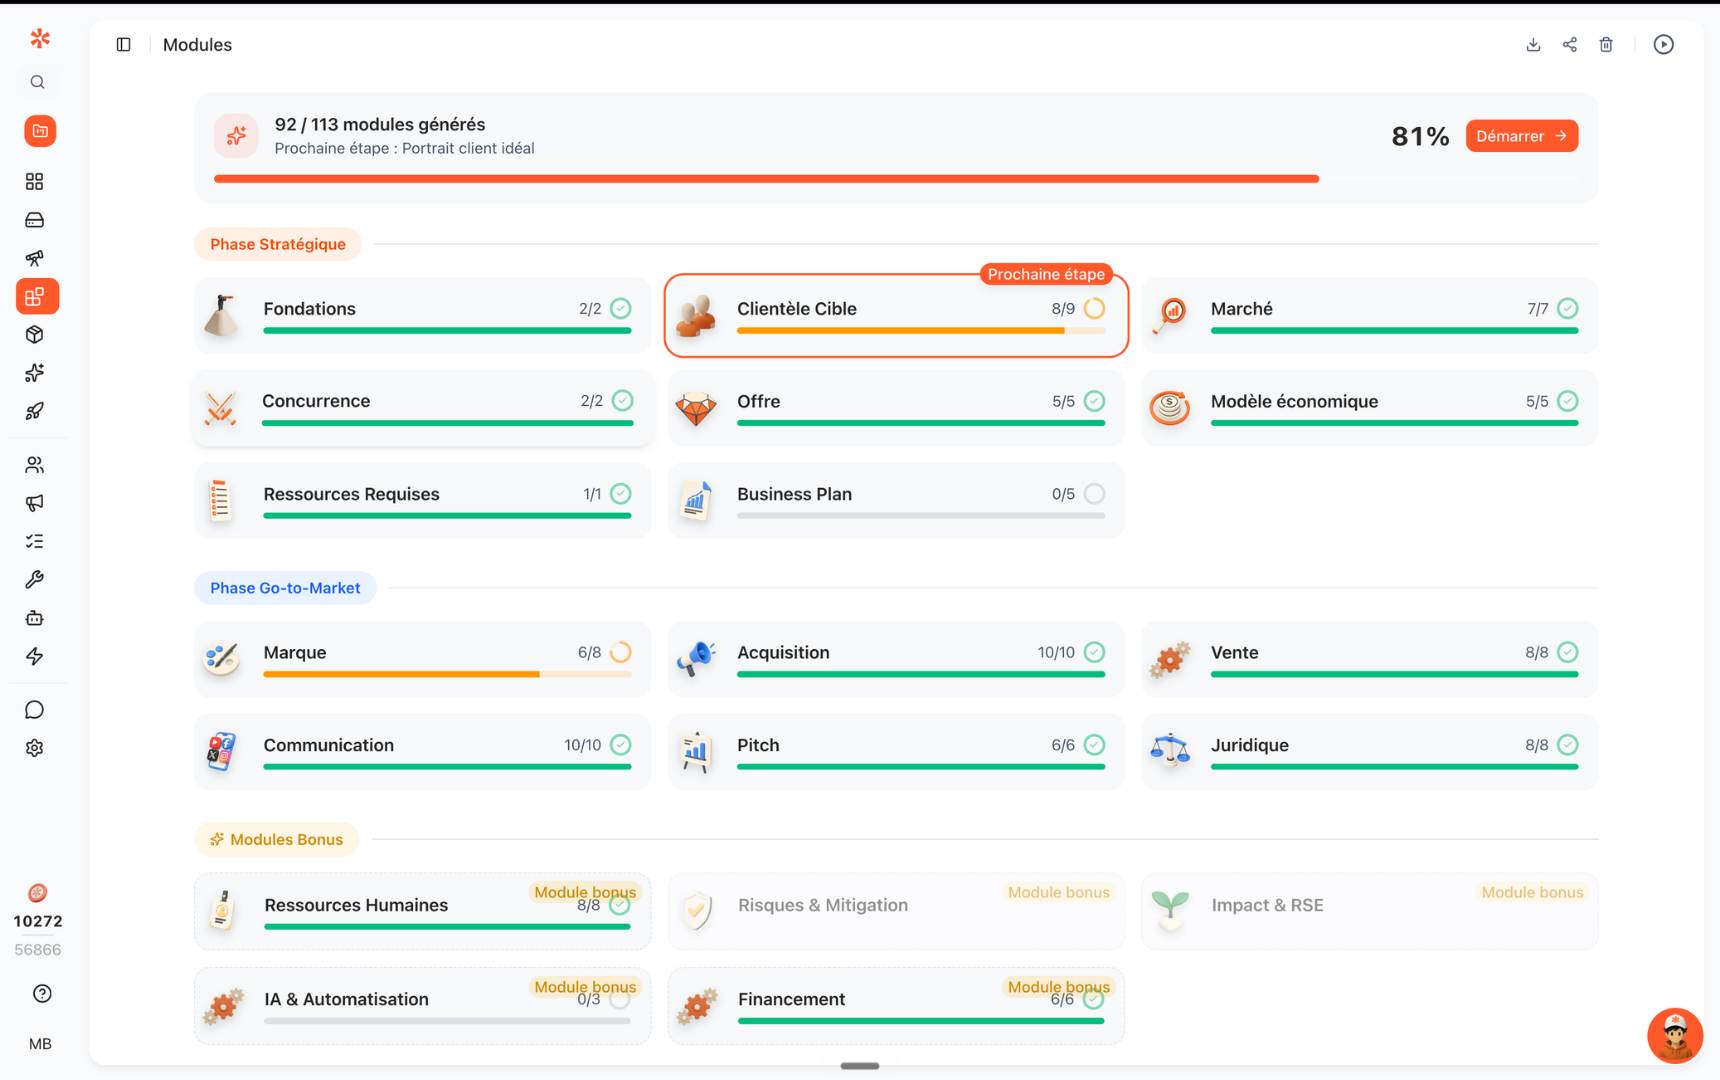Click the Démarrer button
This screenshot has width=1720, height=1080.
tap(1521, 136)
